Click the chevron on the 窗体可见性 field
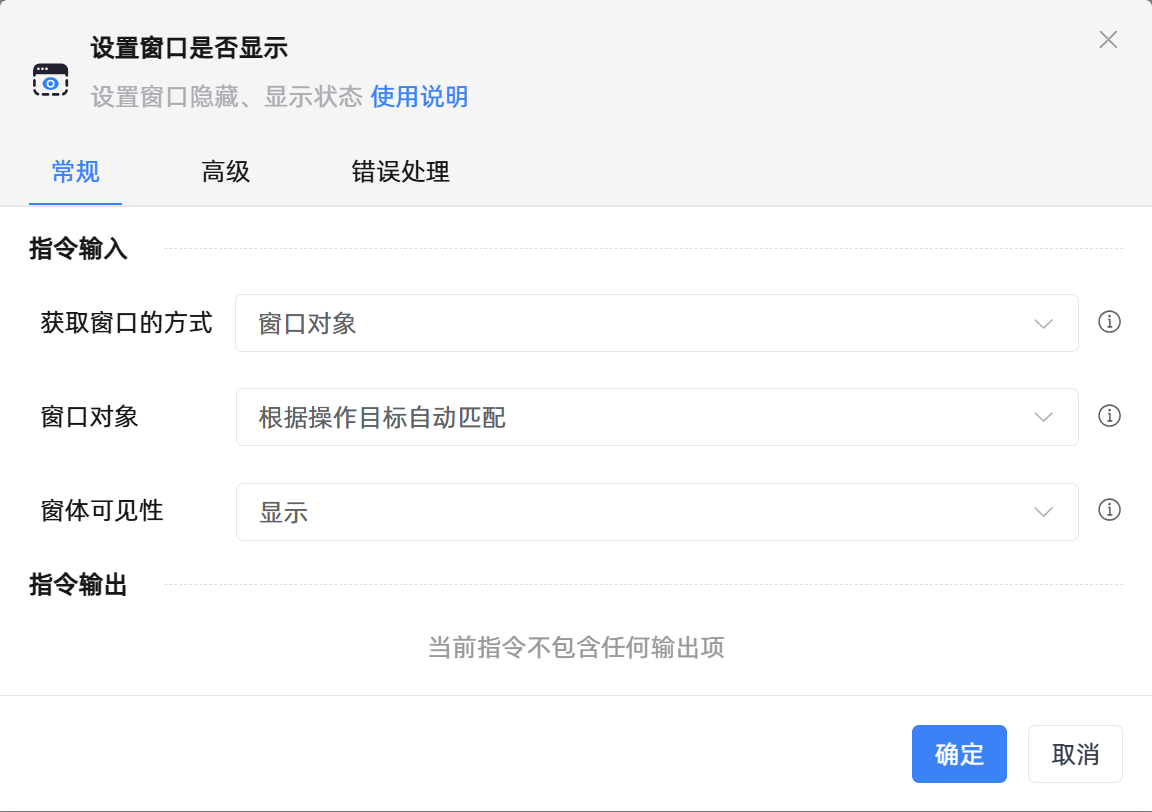 point(1043,511)
